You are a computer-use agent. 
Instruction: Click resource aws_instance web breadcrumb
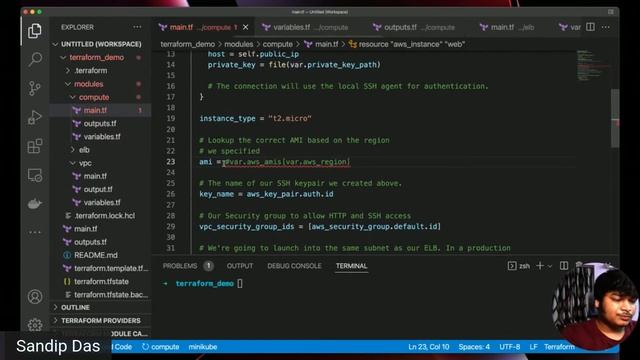point(407,44)
